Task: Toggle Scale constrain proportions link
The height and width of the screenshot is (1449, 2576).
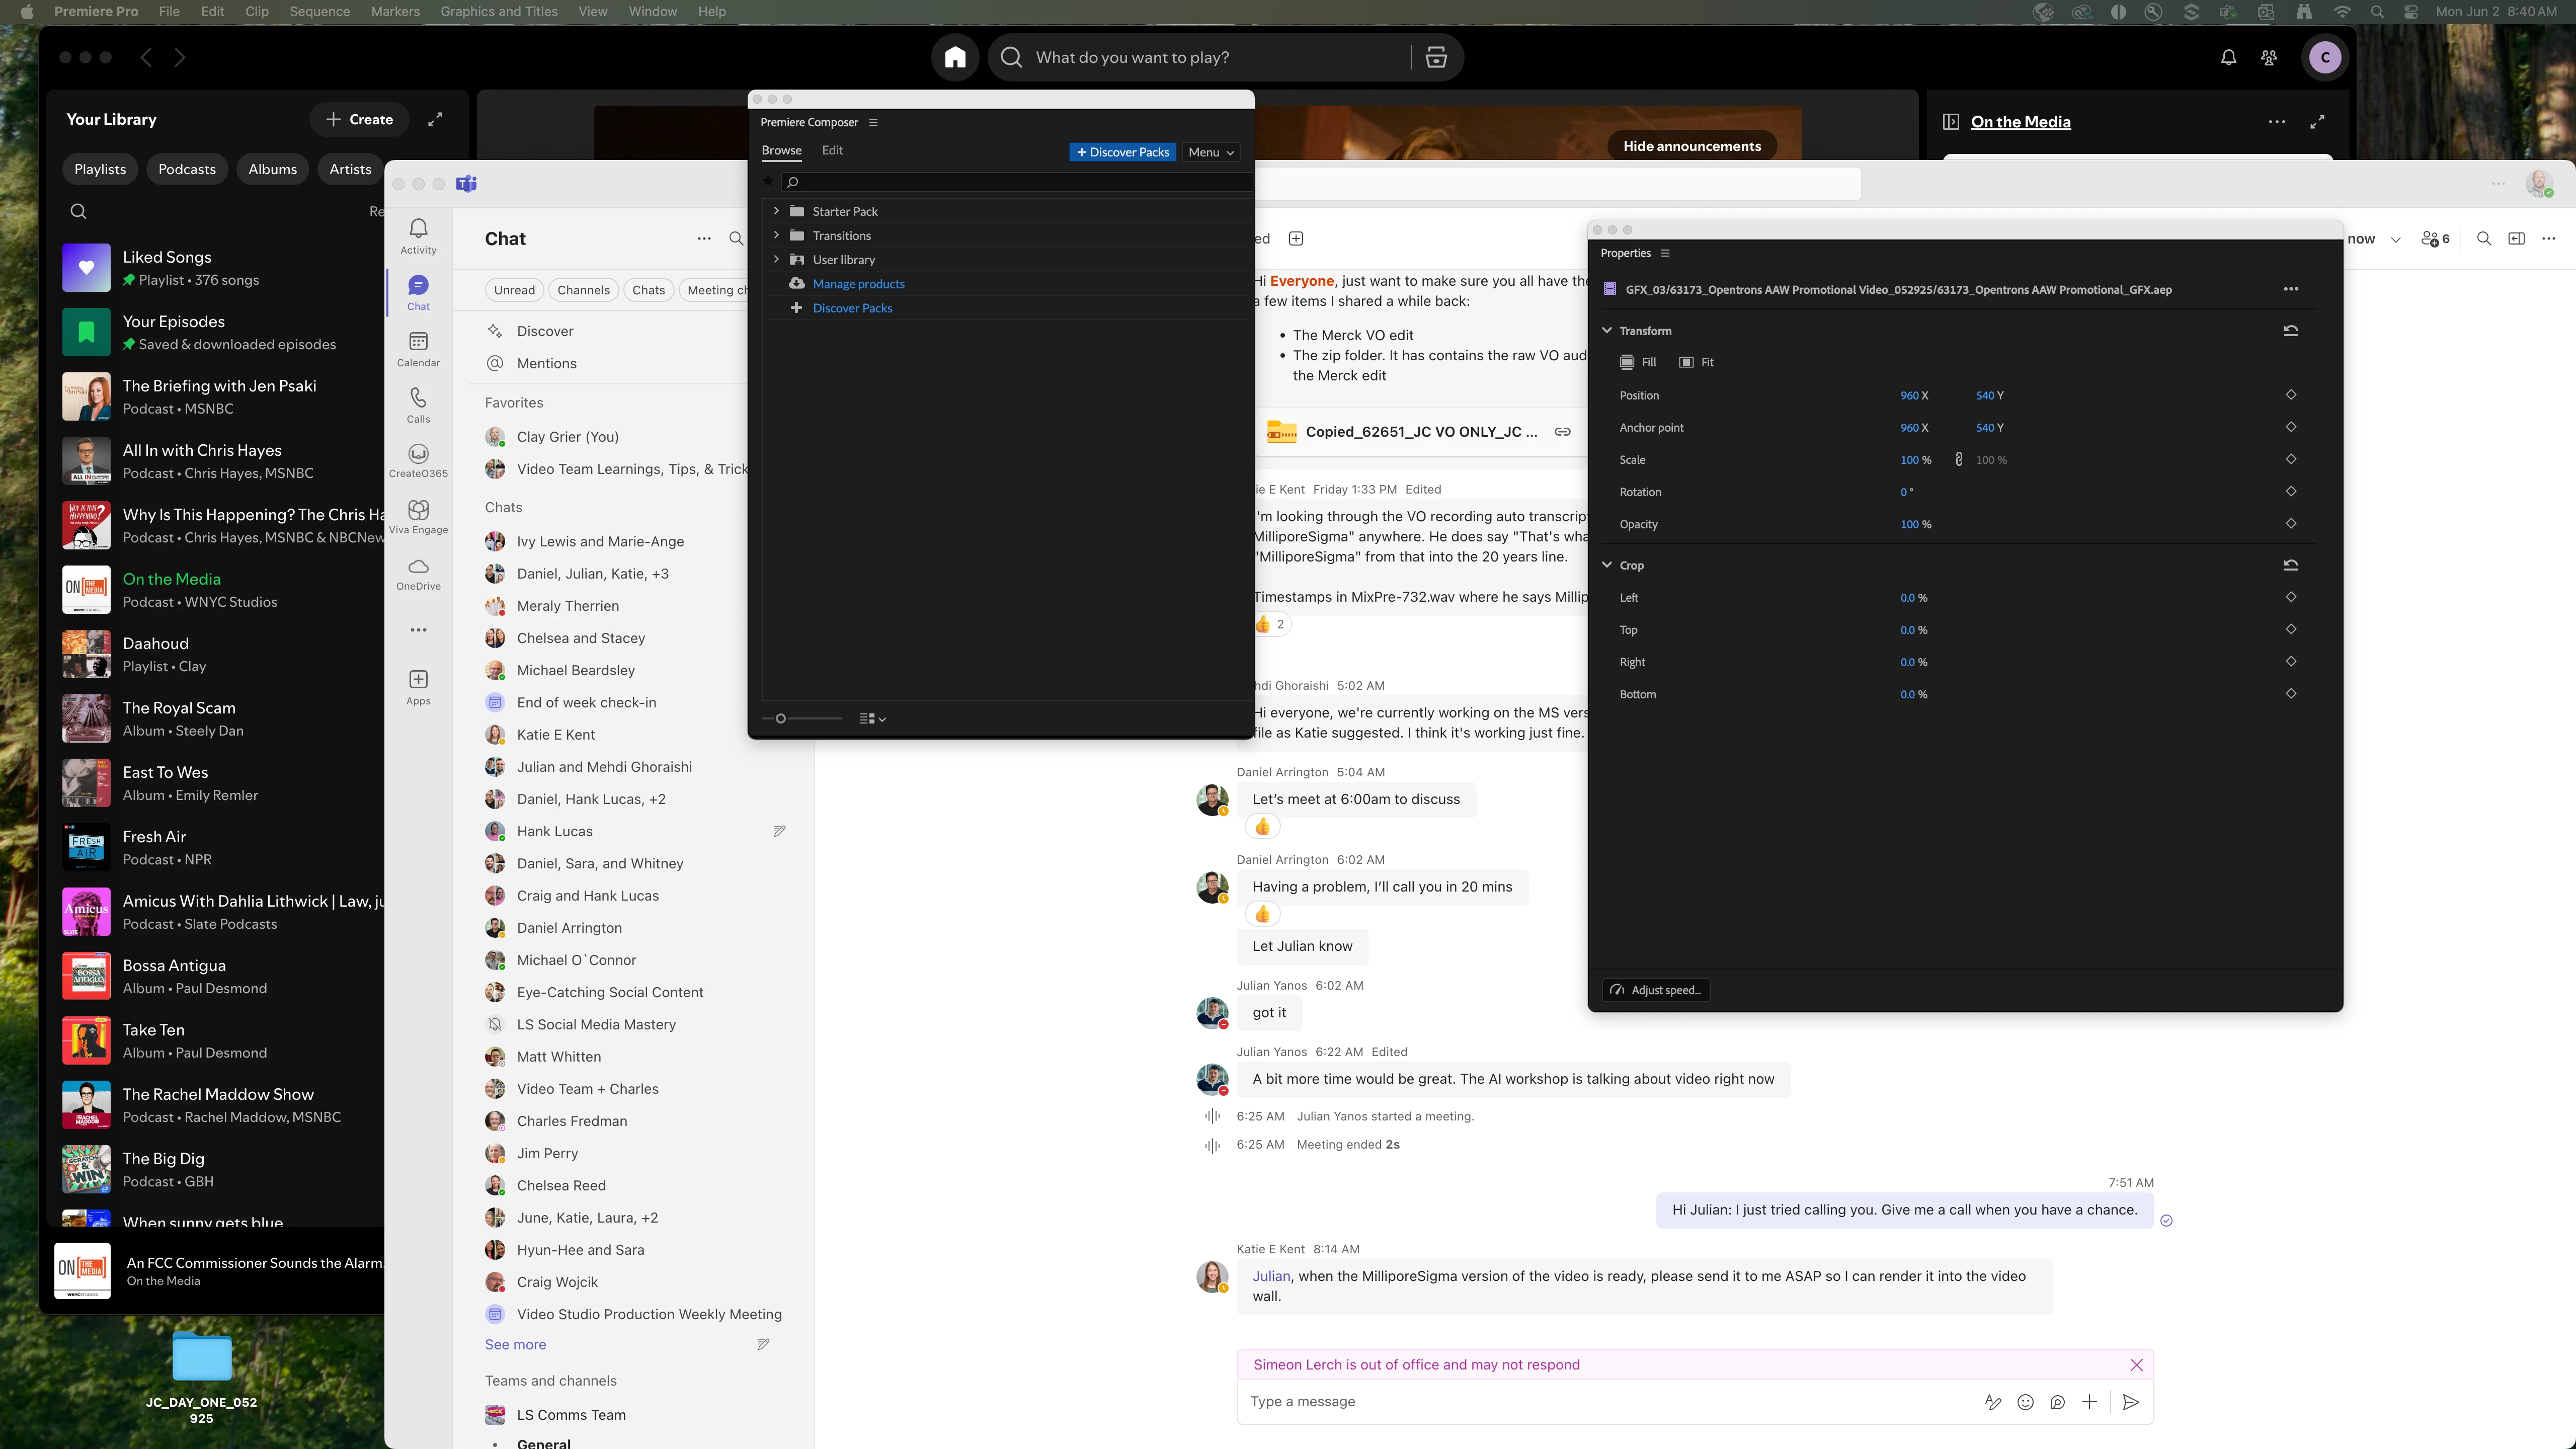Action: (1958, 460)
